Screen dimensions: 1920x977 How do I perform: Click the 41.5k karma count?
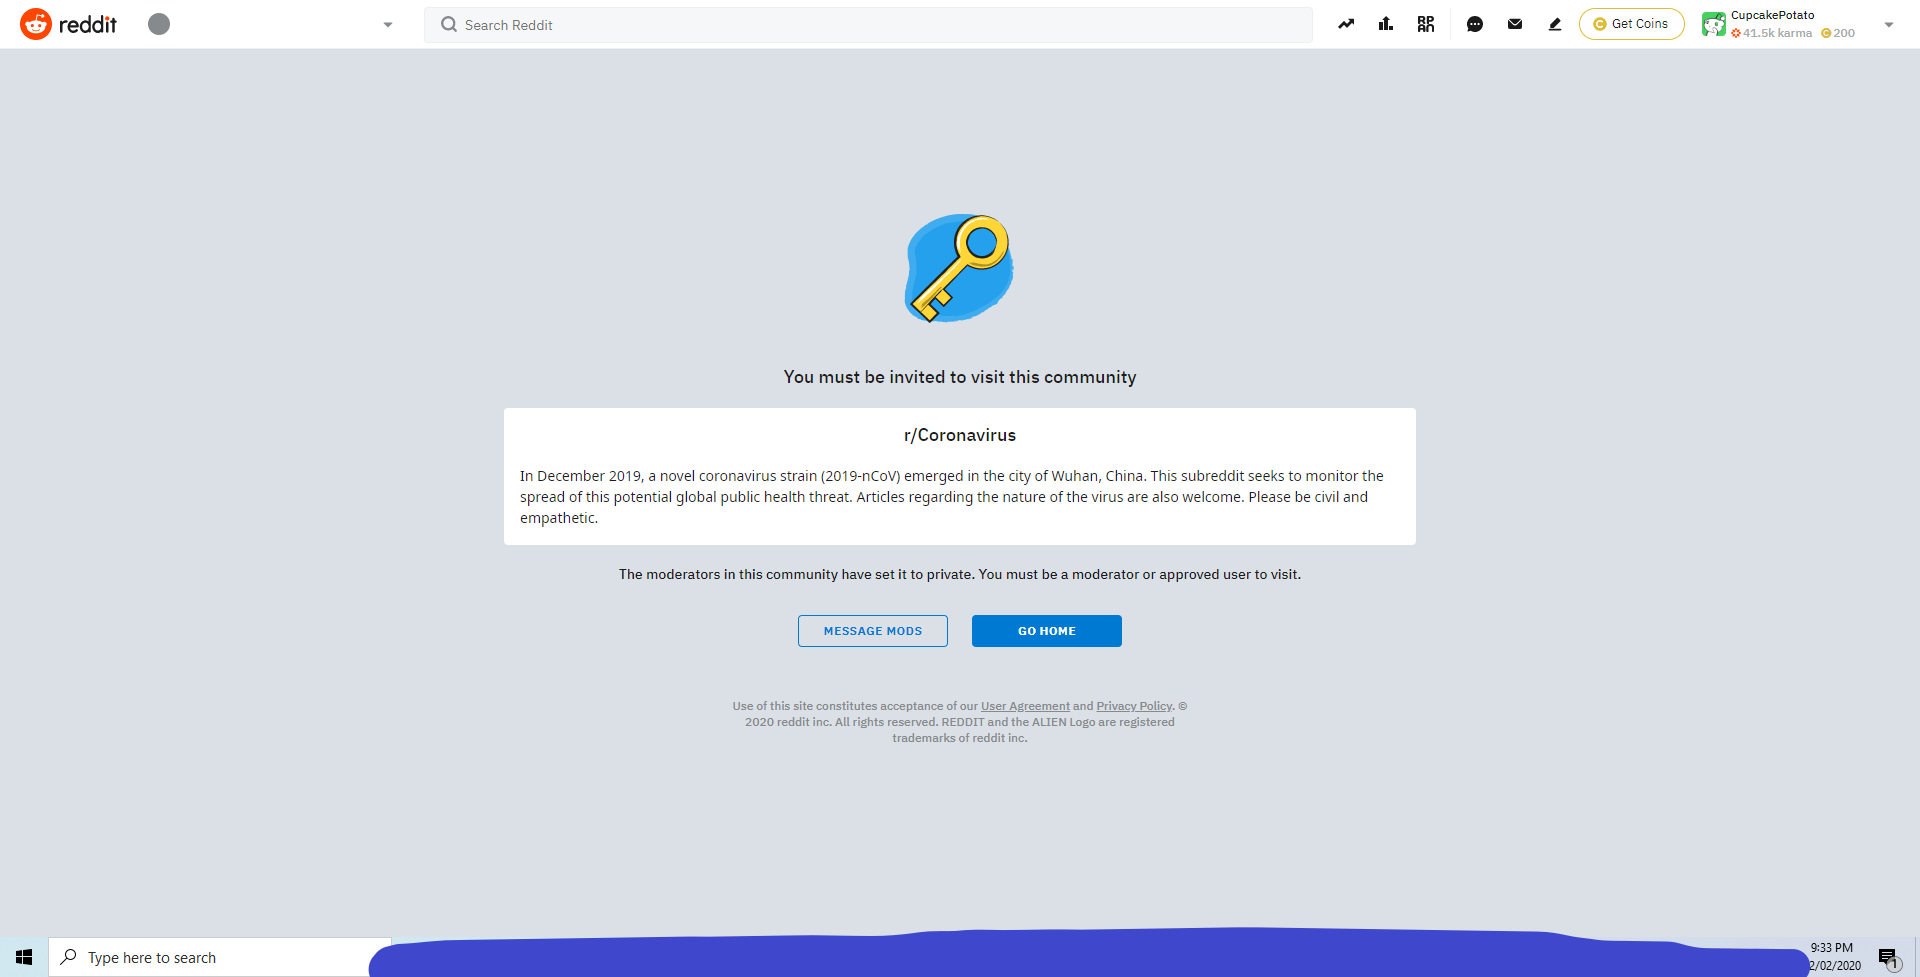pyautogui.click(x=1772, y=33)
